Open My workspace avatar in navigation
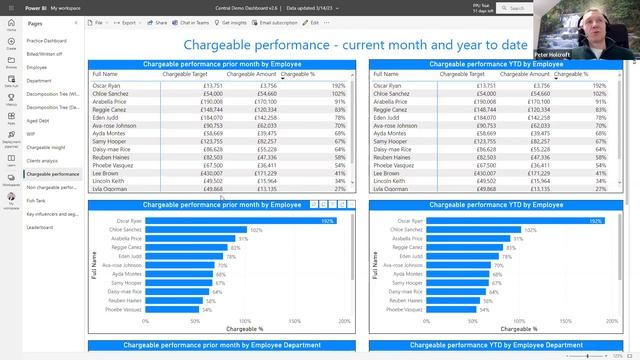Viewport: 640px width, 360px height. point(11,200)
